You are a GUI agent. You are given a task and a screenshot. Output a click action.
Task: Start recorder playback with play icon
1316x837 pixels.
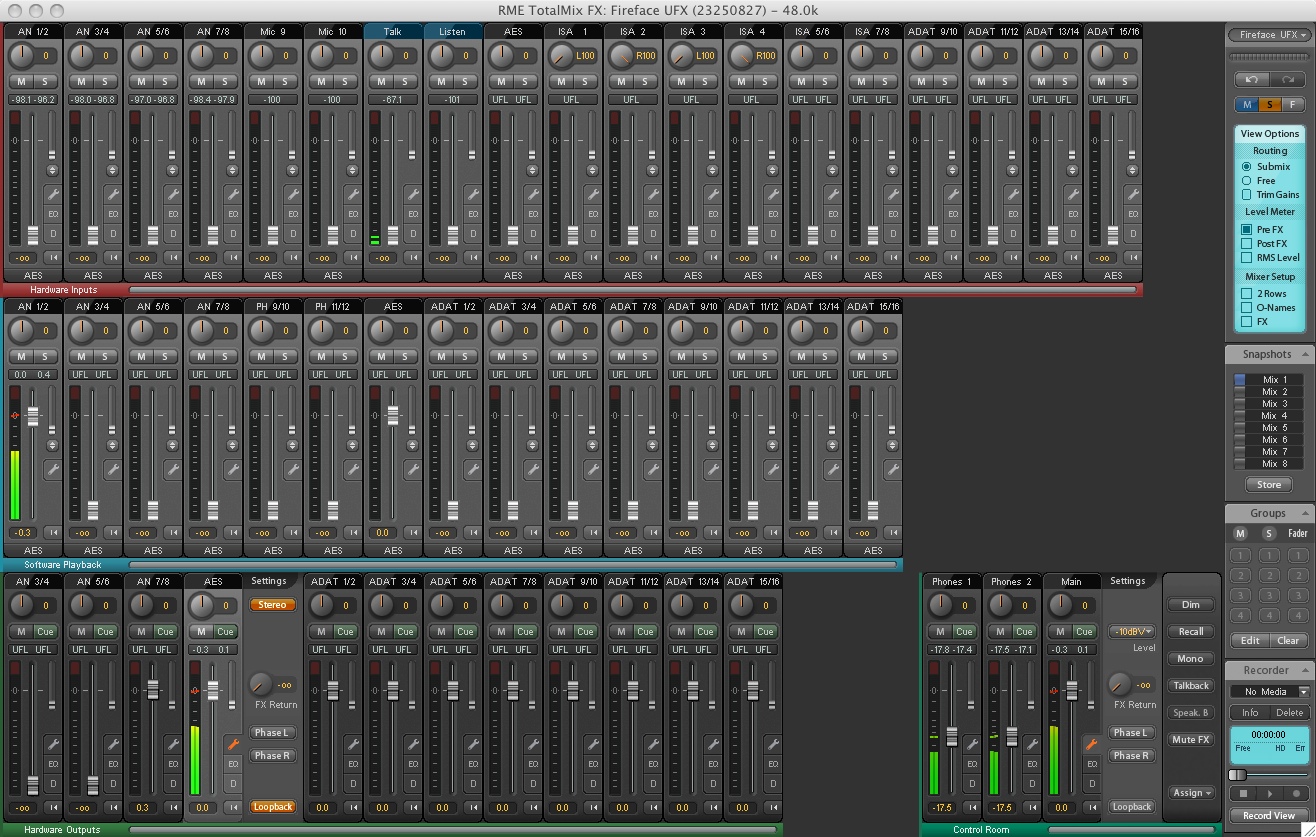coord(1270,794)
